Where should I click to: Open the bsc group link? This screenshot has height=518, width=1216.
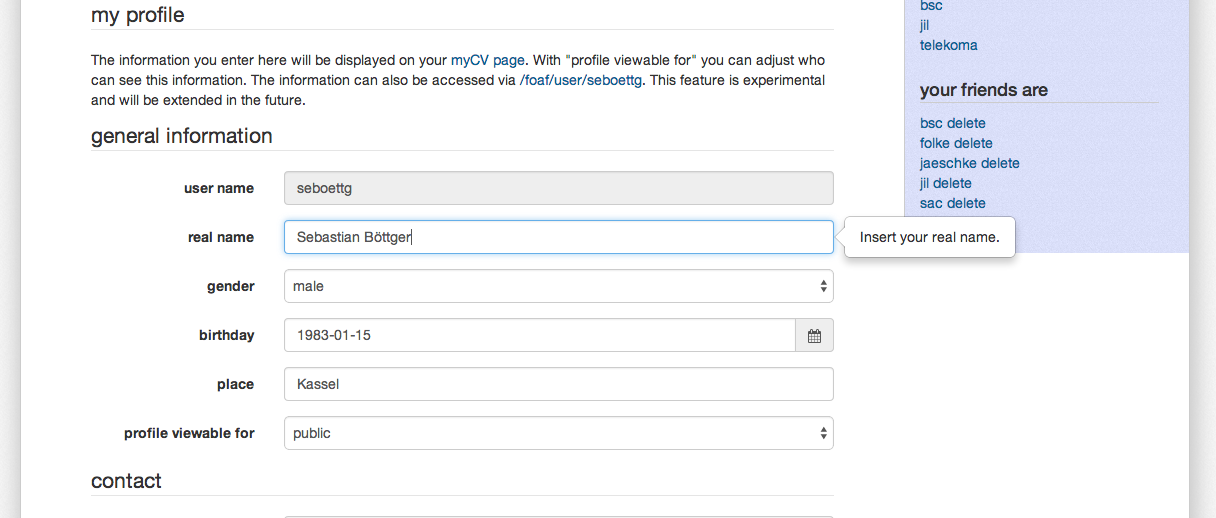click(931, 6)
